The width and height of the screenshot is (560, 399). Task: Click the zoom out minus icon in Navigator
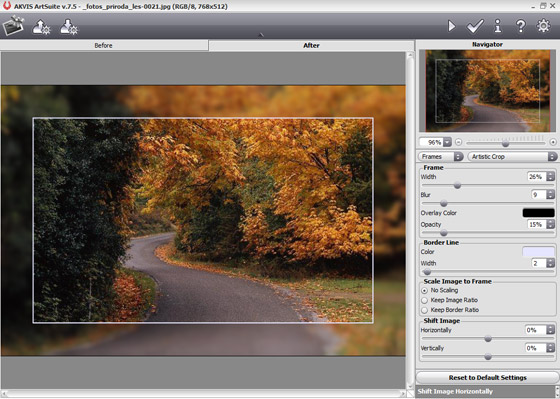tap(459, 142)
